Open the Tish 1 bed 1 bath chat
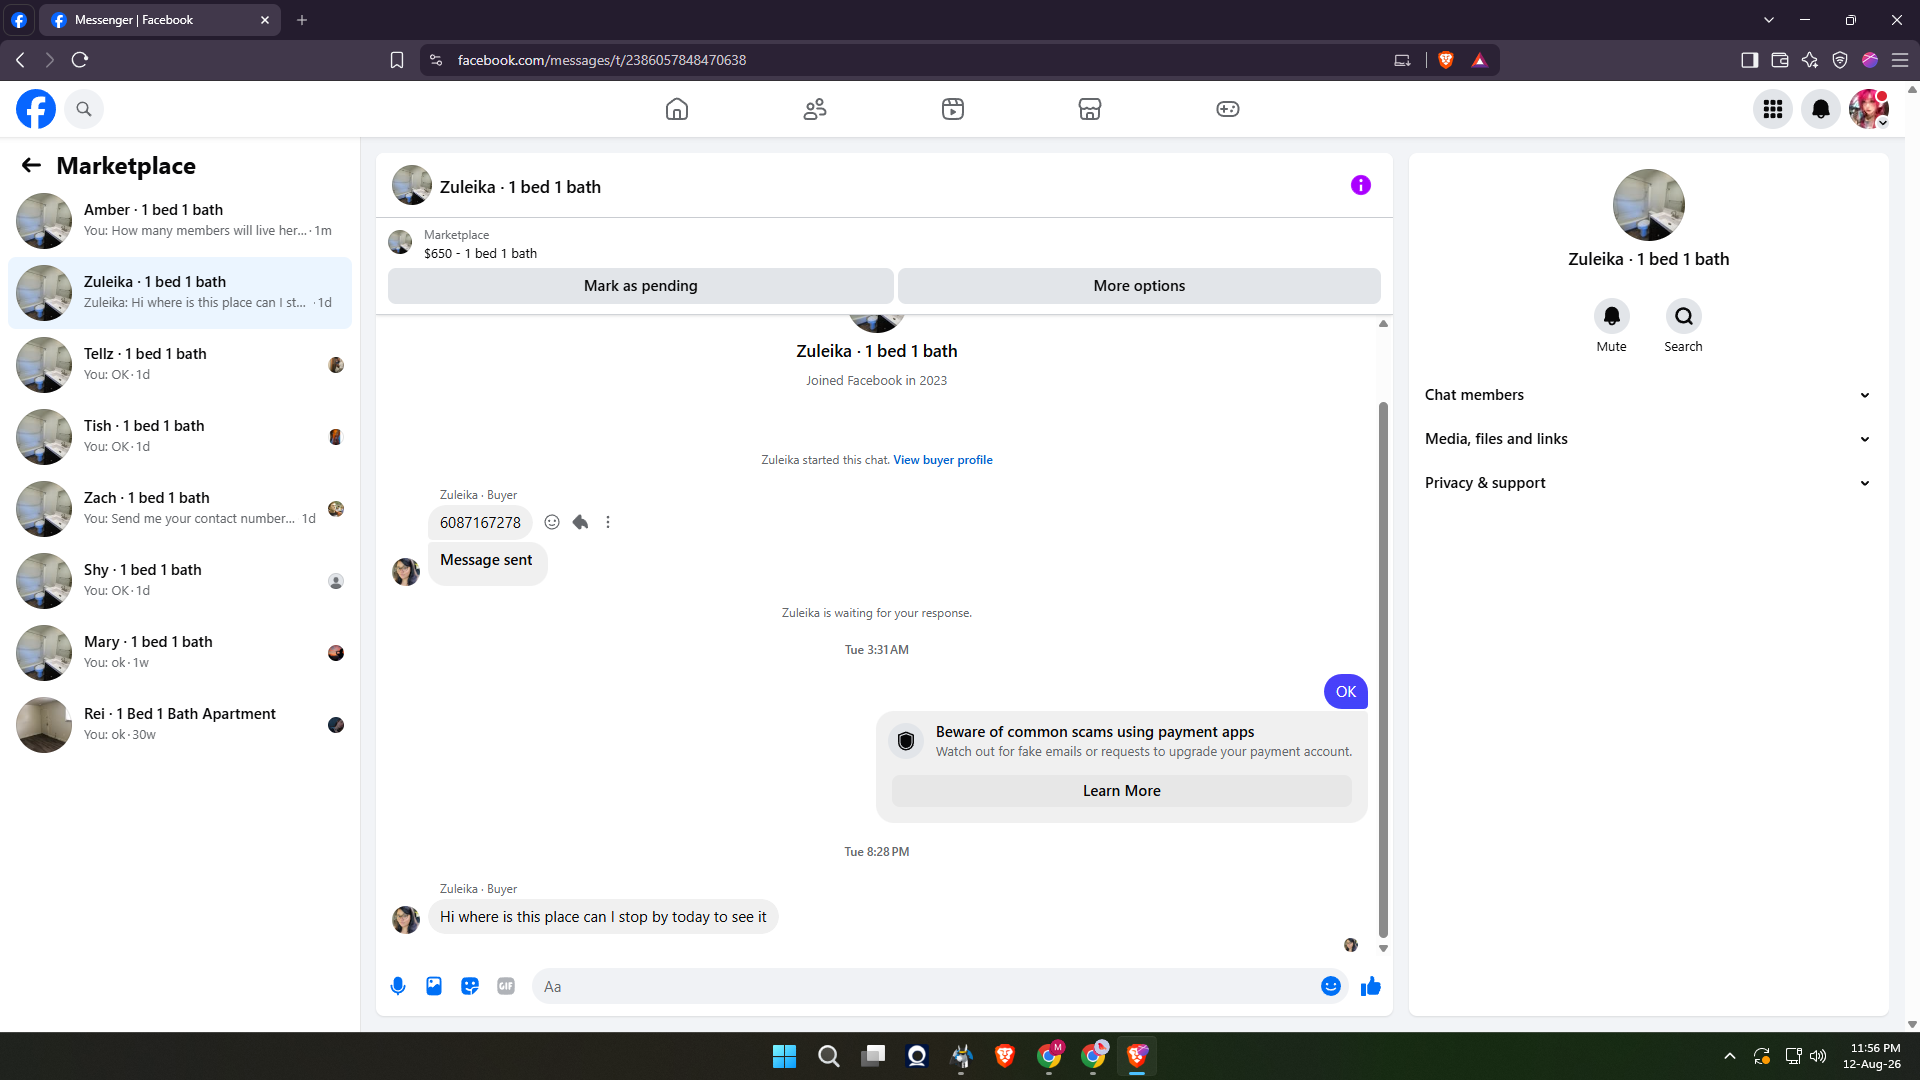Viewport: 1920px width, 1080px height. point(180,437)
